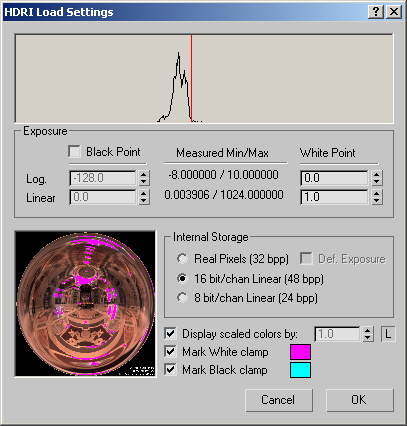
Task: Select Real Pixels (32 bpp) storage
Action: point(182,259)
